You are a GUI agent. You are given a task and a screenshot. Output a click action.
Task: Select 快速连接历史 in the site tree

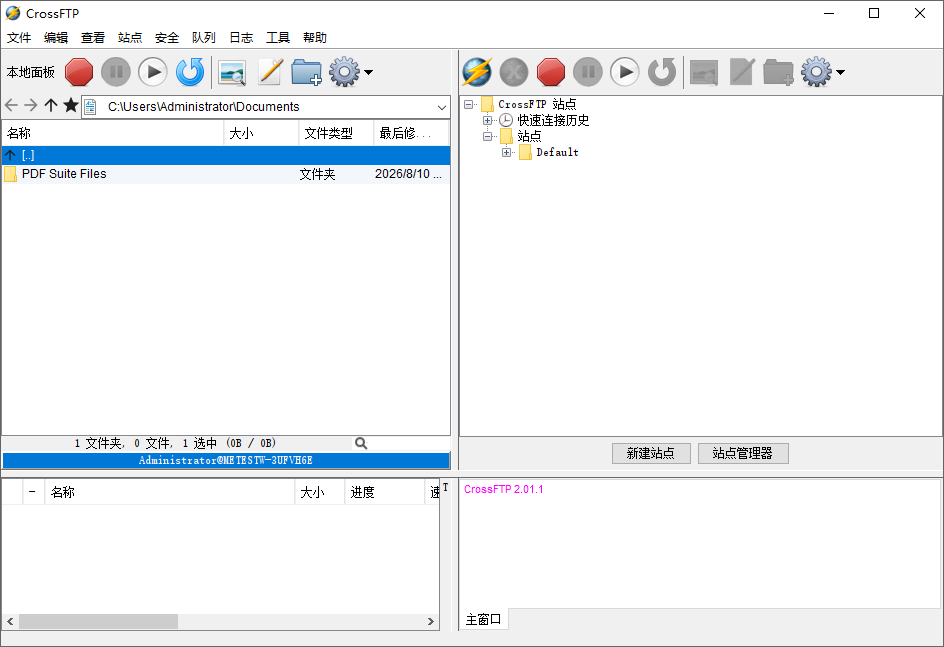tap(553, 120)
